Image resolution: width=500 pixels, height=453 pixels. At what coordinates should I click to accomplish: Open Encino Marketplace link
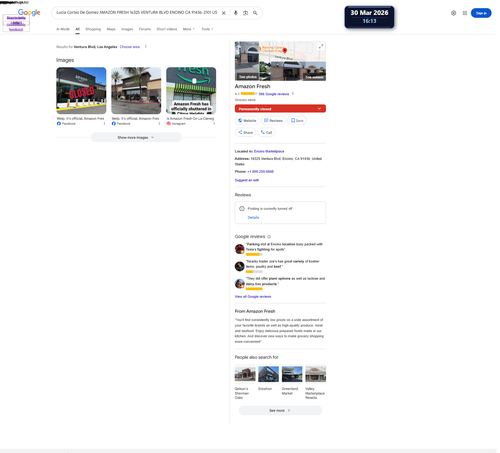(x=269, y=151)
